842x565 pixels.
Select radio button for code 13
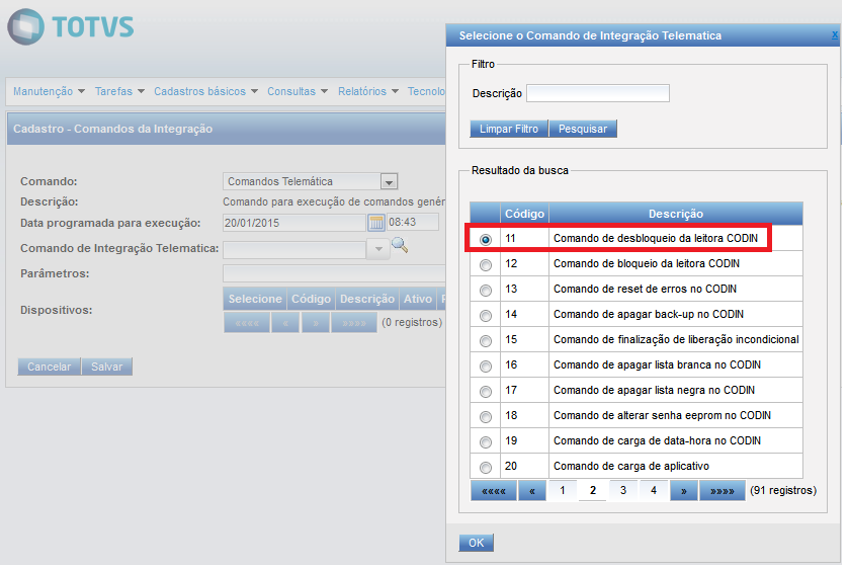[x=485, y=290]
